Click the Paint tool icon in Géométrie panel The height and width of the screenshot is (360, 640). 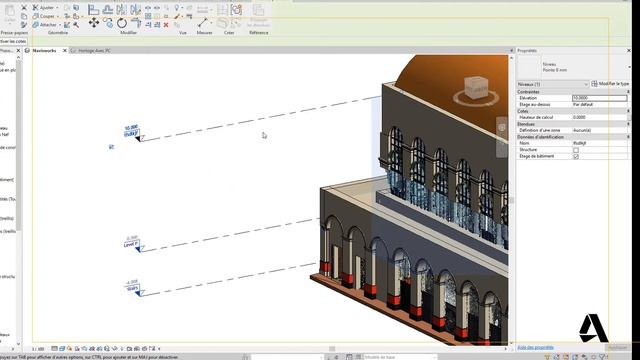point(76,16)
